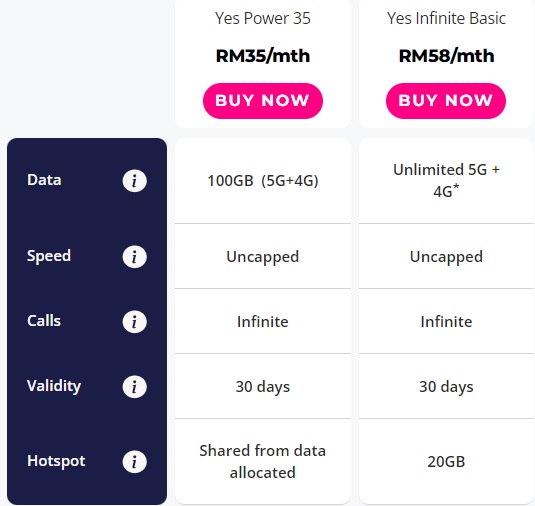Click the 20GB hotspot cell
The width and height of the screenshot is (535, 506).
point(446,462)
